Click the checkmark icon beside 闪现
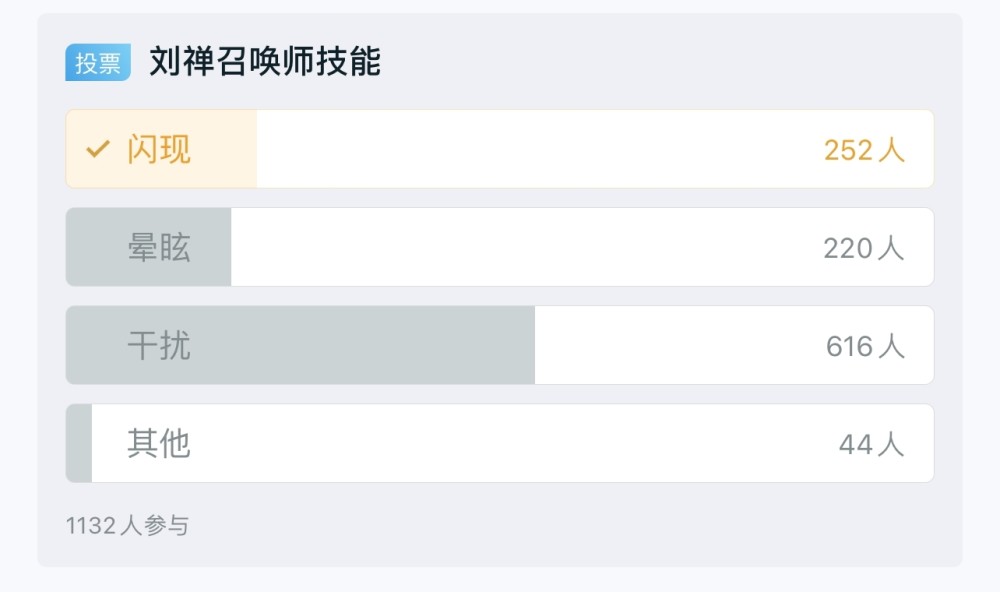1000x592 pixels. pos(98,149)
